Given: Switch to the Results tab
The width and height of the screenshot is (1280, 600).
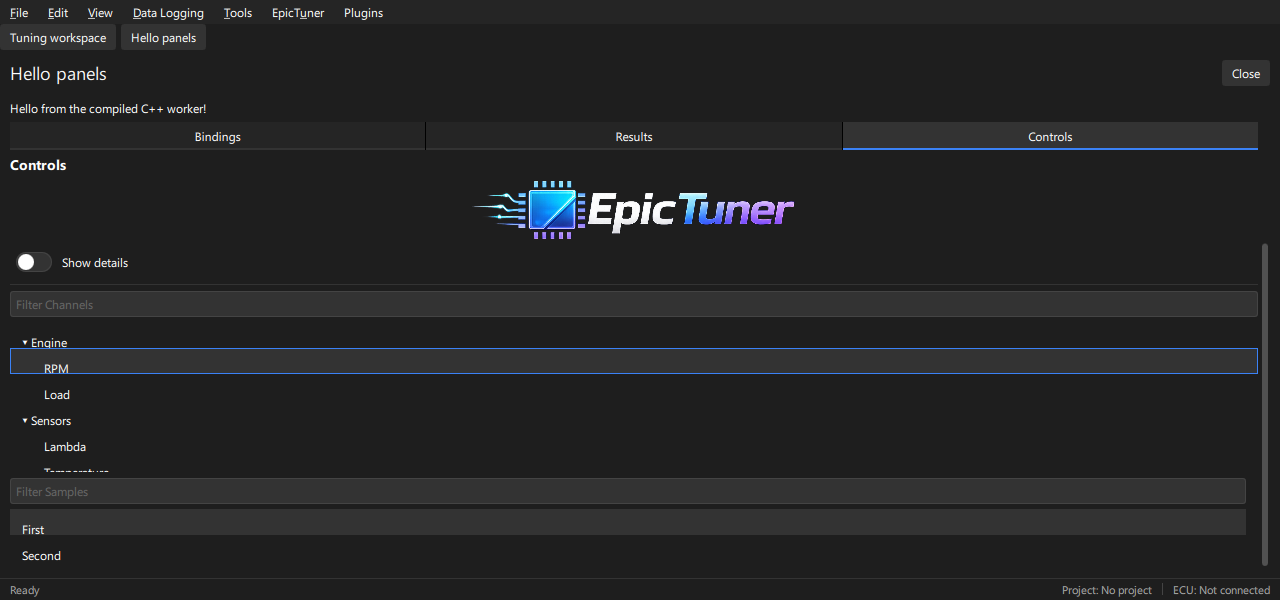Looking at the screenshot, I should (x=634, y=137).
